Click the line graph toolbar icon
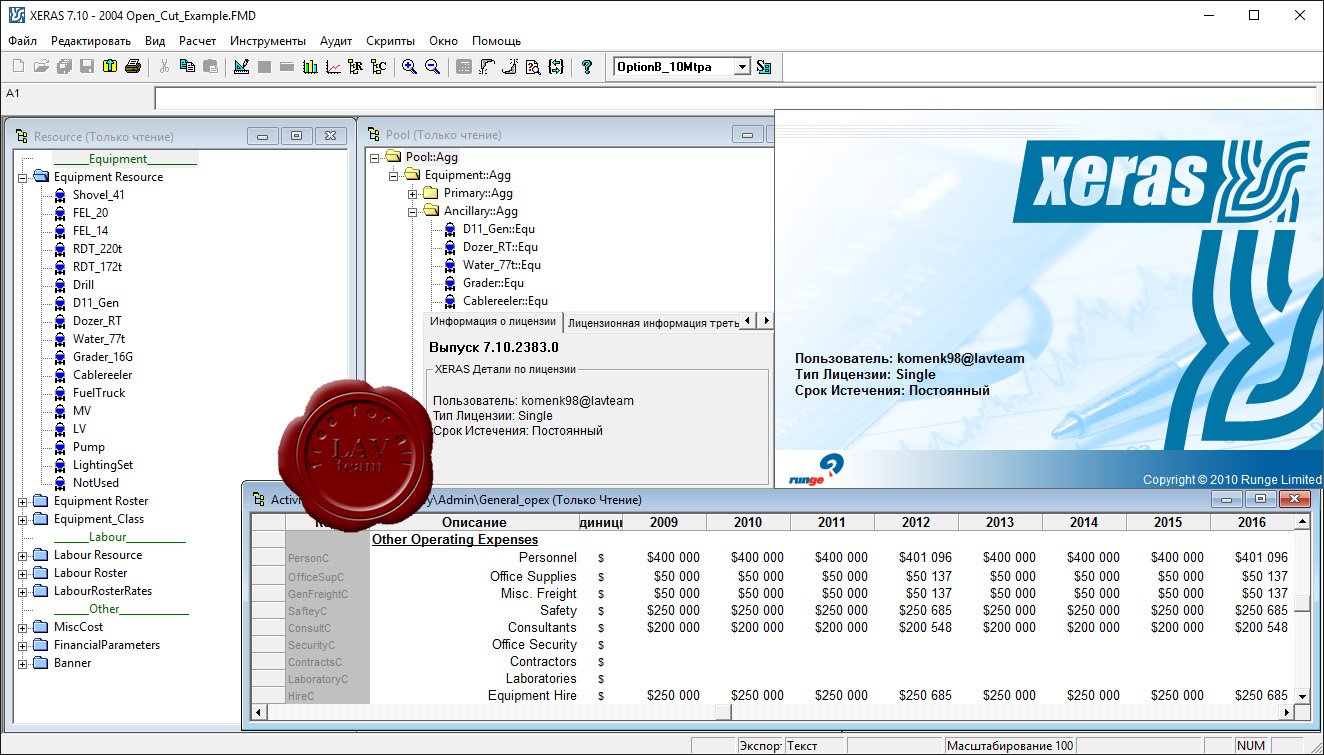Viewport: 1324px width, 755px height. click(333, 67)
